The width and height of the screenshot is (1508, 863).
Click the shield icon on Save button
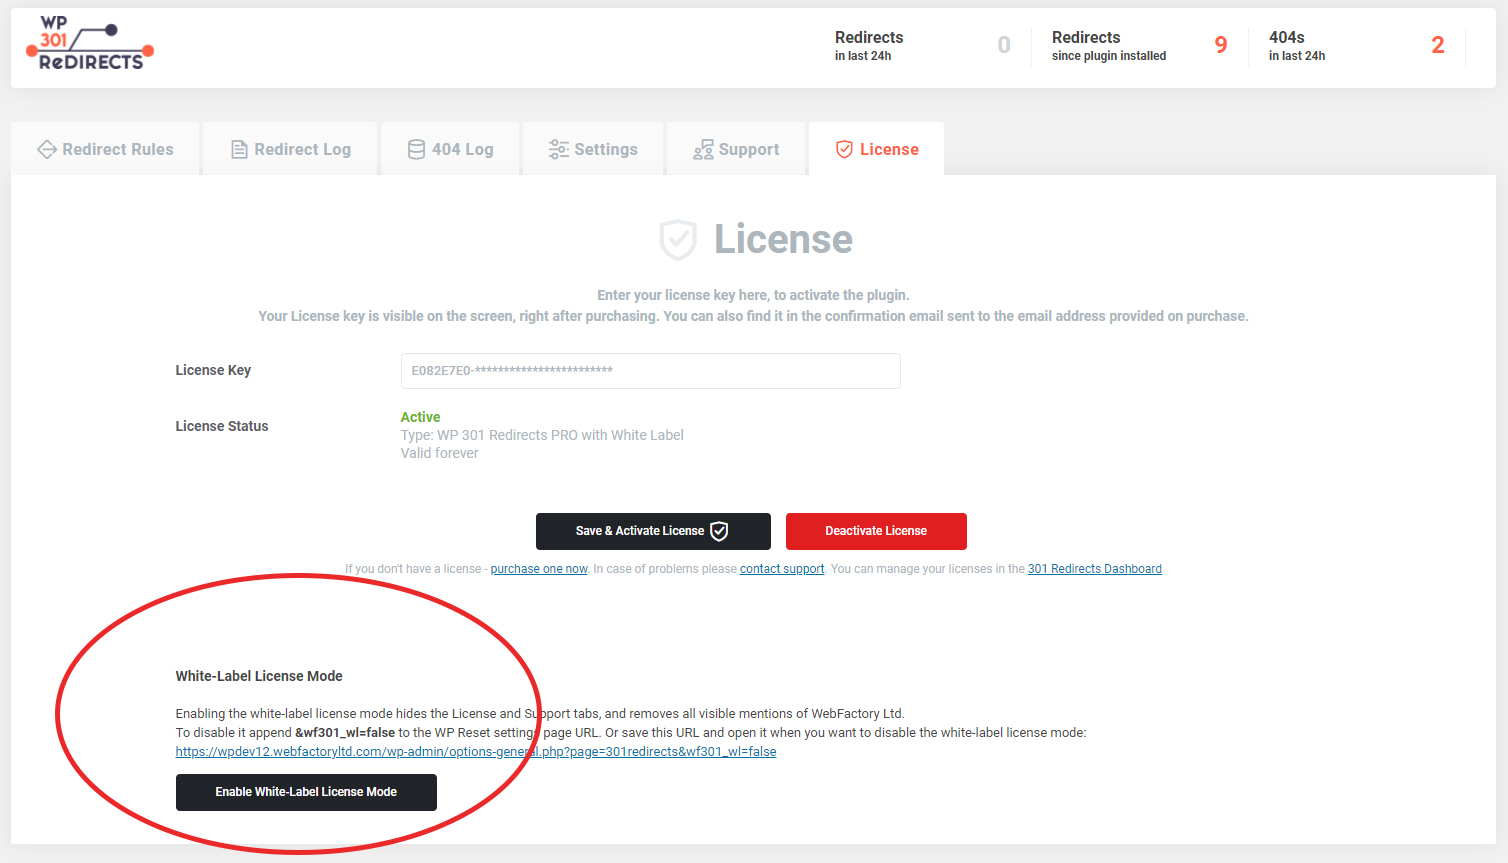pos(719,531)
